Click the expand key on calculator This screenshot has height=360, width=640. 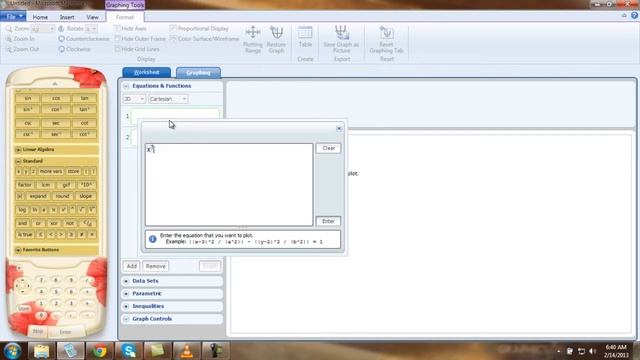point(38,196)
